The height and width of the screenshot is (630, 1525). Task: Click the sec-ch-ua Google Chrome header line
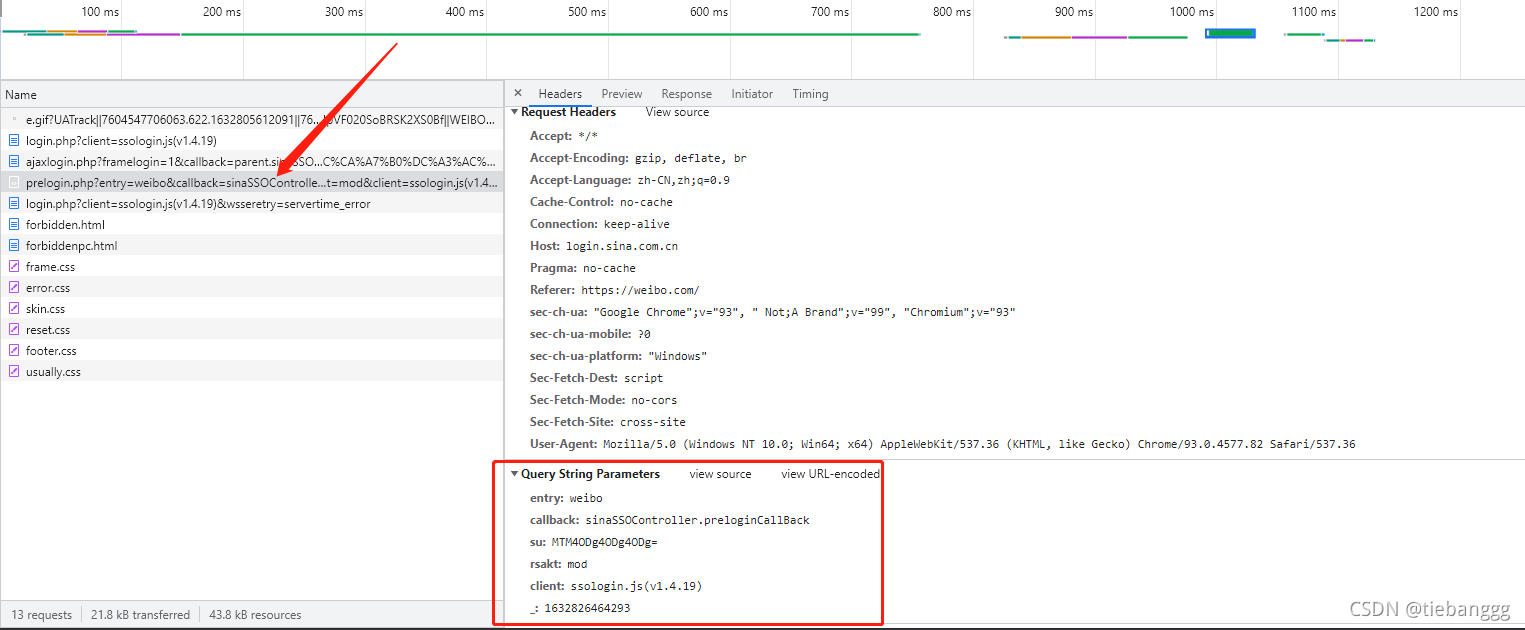tap(773, 312)
